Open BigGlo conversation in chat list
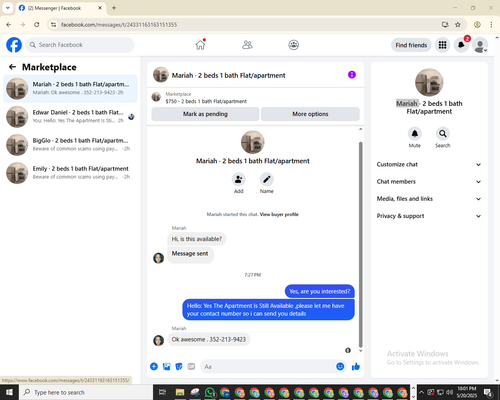This screenshot has width=500, height=400. (x=70, y=145)
